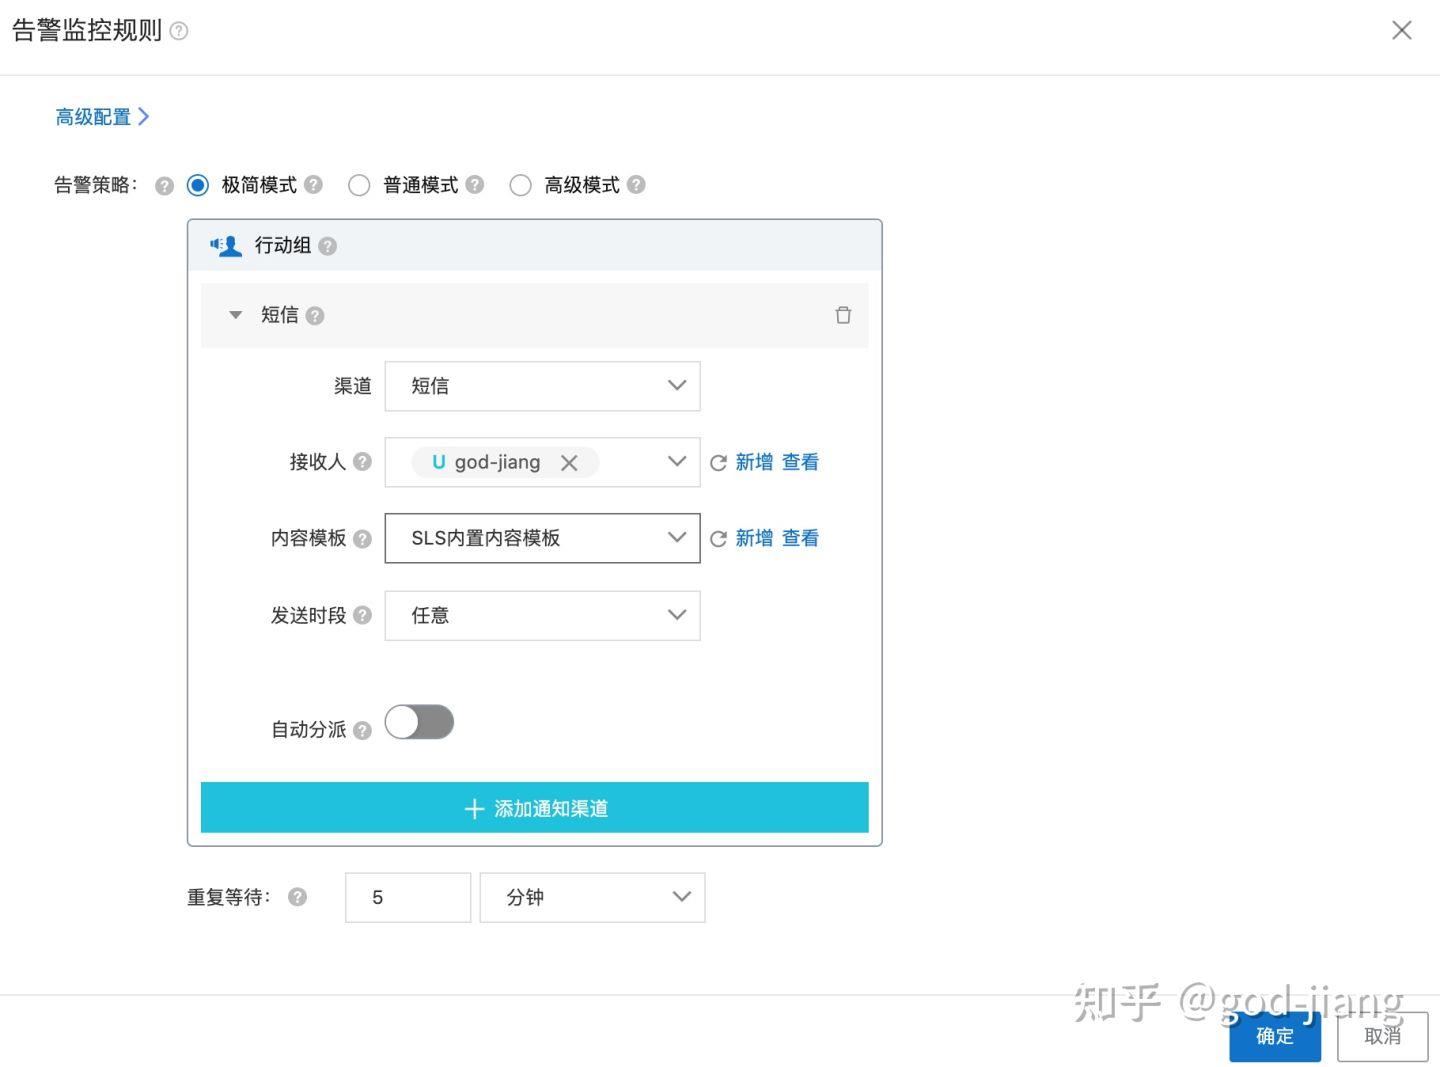1440x1067 pixels.
Task: Click help icon beside 内容模板 label
Action: (363, 539)
